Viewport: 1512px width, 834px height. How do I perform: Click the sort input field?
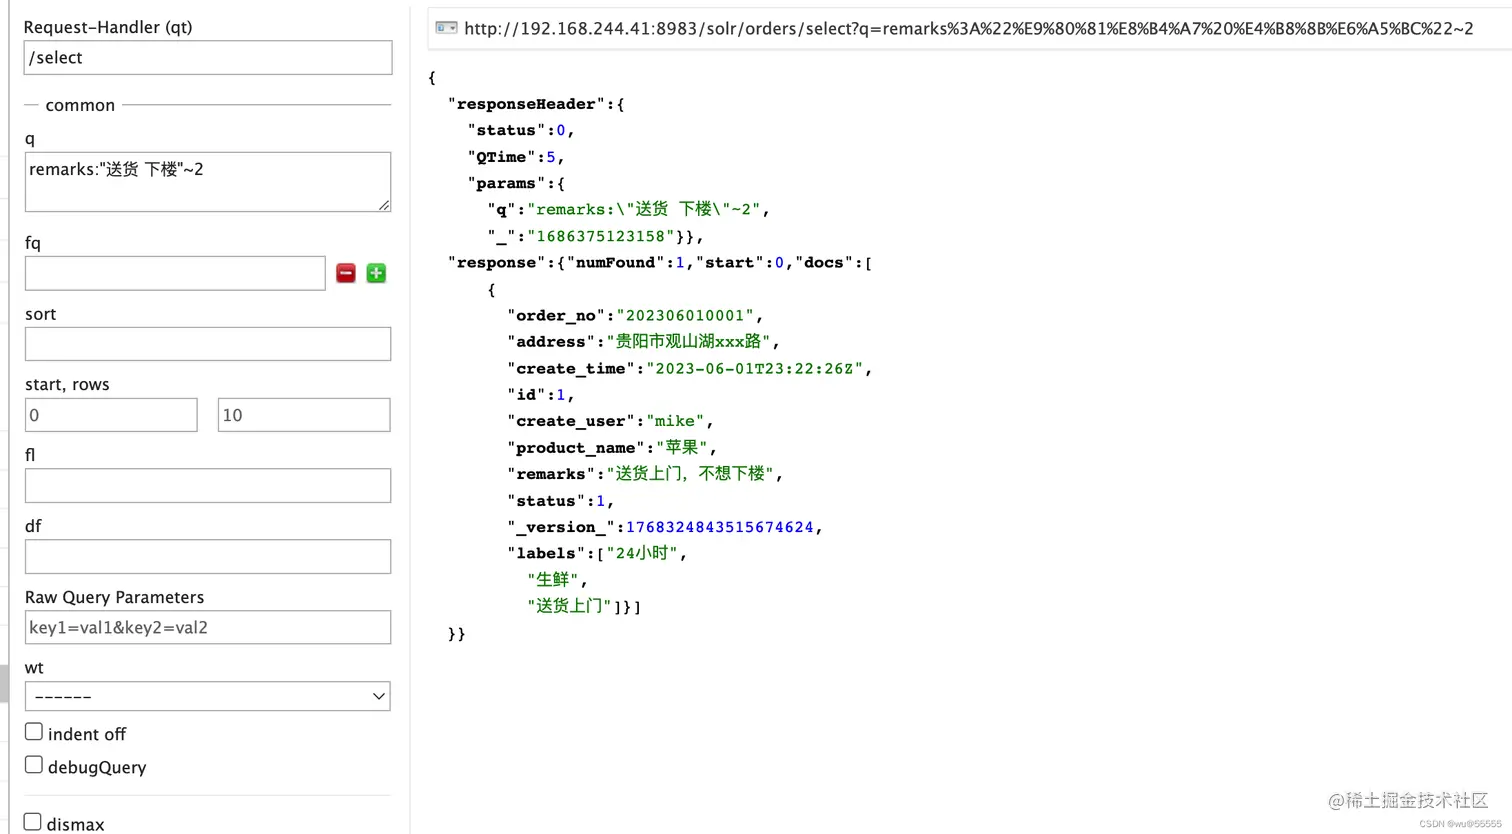pos(208,344)
